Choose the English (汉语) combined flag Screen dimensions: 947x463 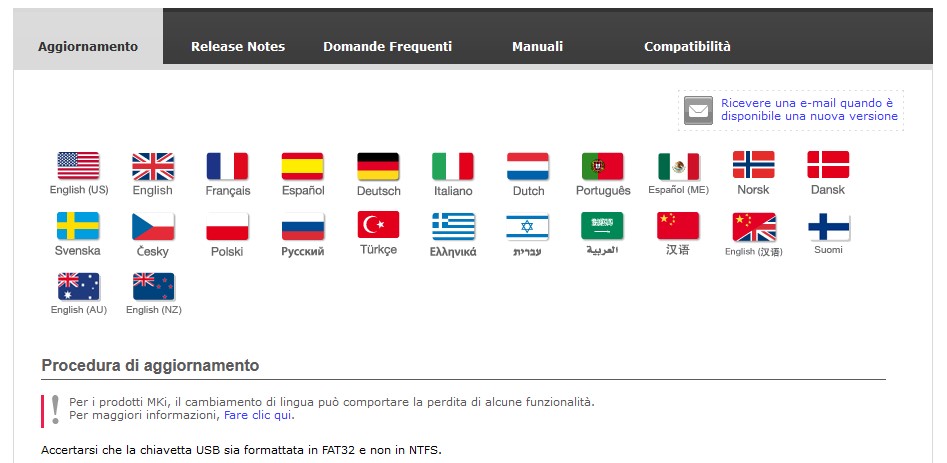point(754,227)
